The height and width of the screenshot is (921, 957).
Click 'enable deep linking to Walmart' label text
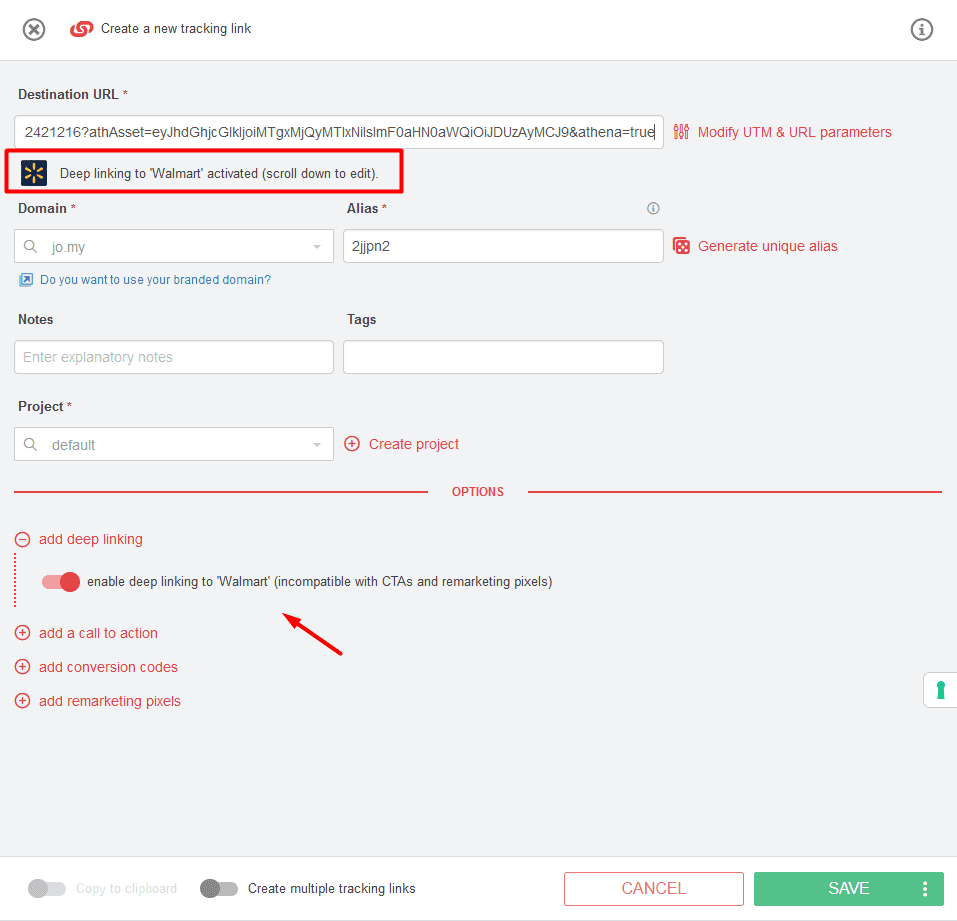tap(319, 582)
